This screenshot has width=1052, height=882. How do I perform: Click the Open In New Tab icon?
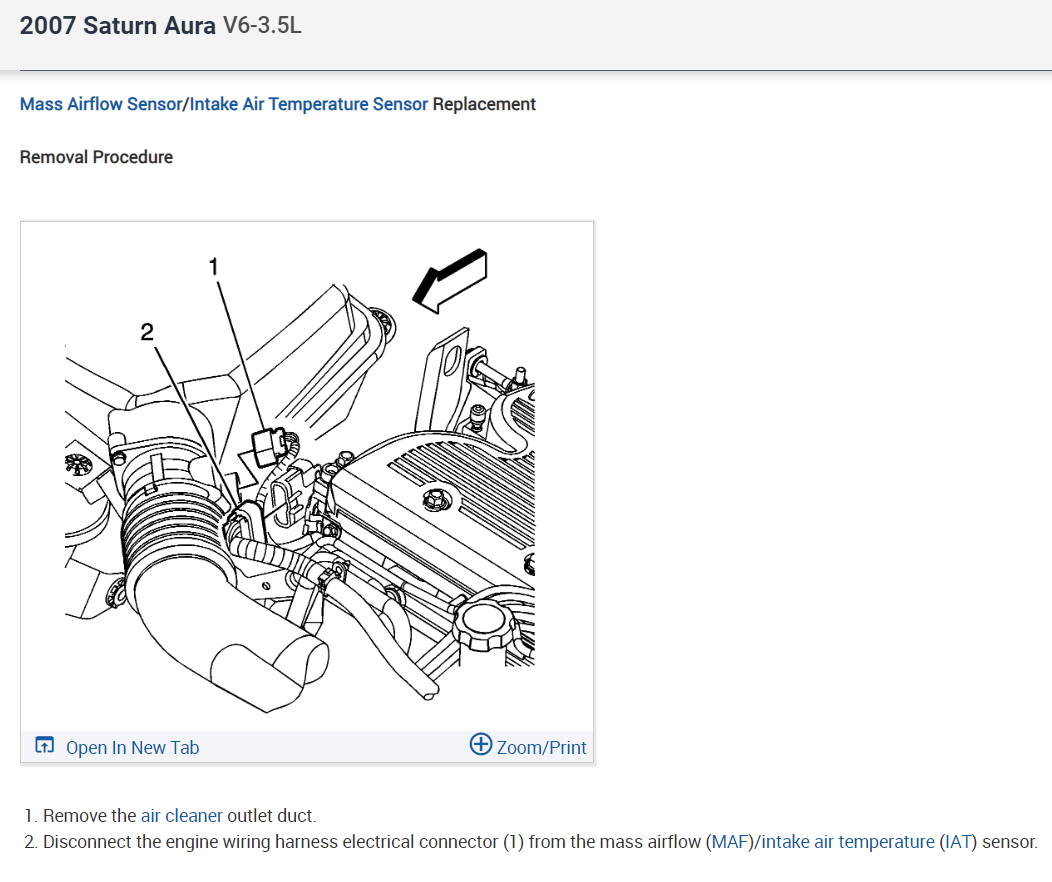(44, 746)
